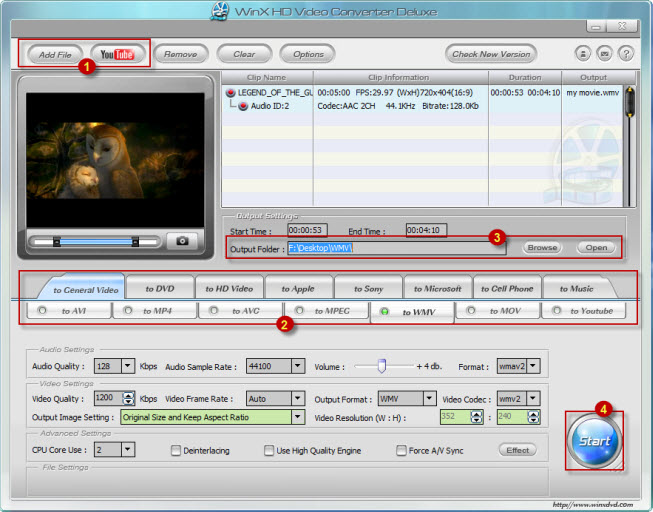Open the www.winxdvd.com link
The width and height of the screenshot is (653, 512).
pyautogui.click(x=593, y=505)
